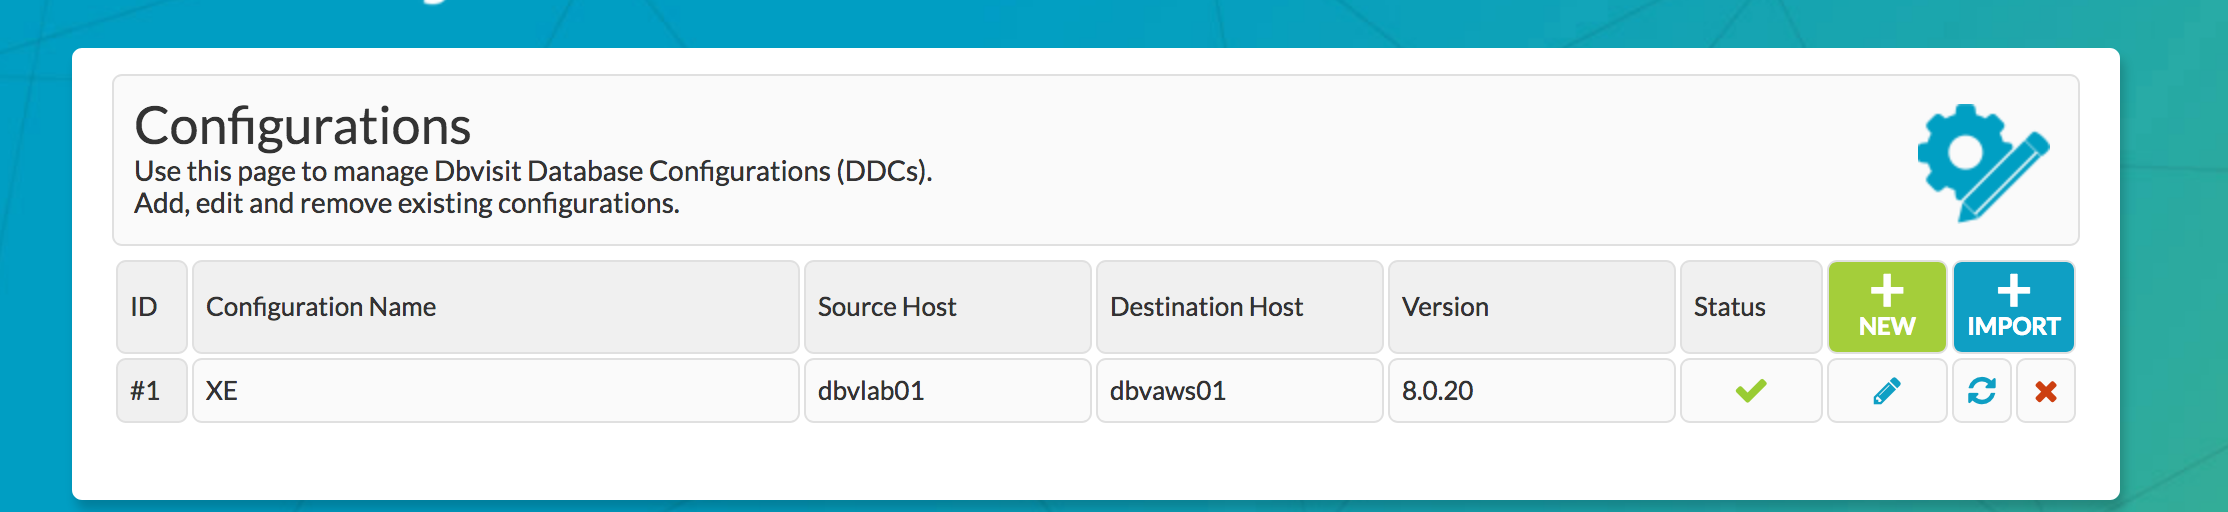2228x512 pixels.
Task: Refresh the XE configuration with sync icon
Action: tap(1982, 391)
